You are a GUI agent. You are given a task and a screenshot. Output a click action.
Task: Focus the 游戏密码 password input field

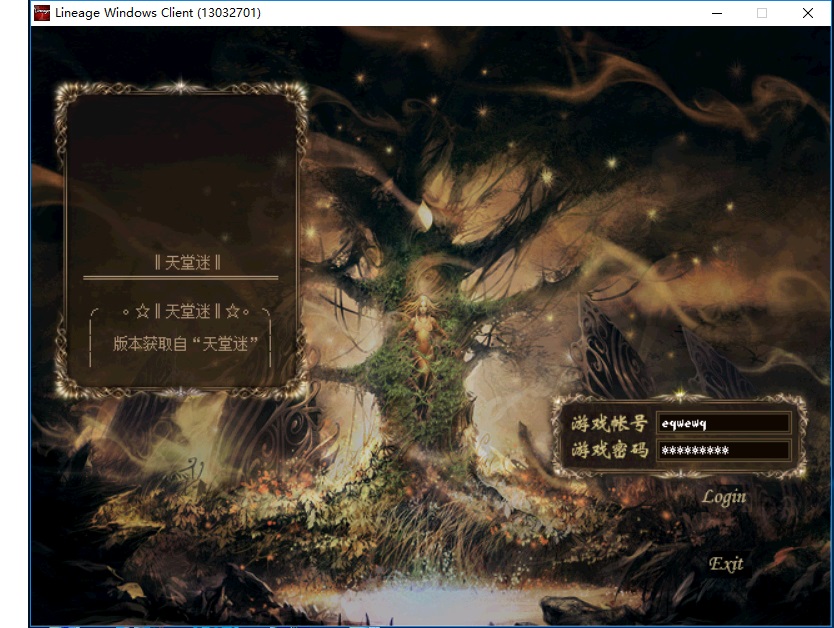point(723,450)
